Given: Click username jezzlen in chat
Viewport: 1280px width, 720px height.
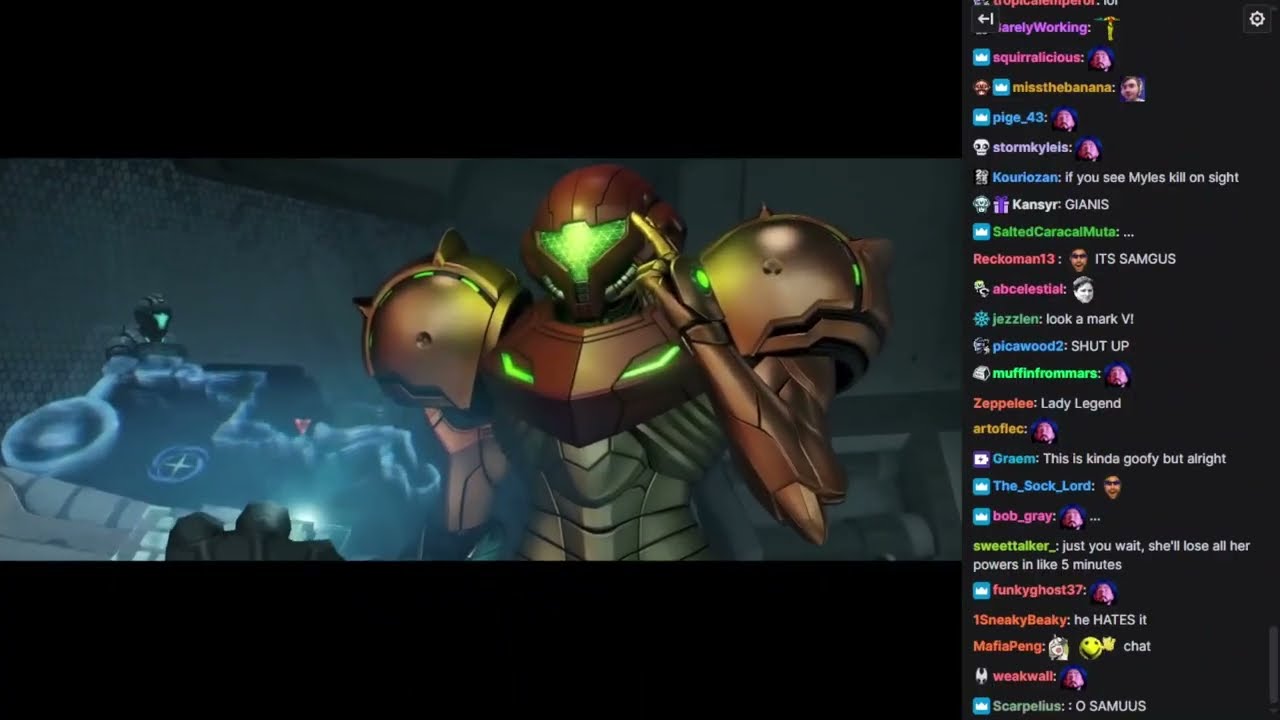Looking at the screenshot, I should point(1015,319).
